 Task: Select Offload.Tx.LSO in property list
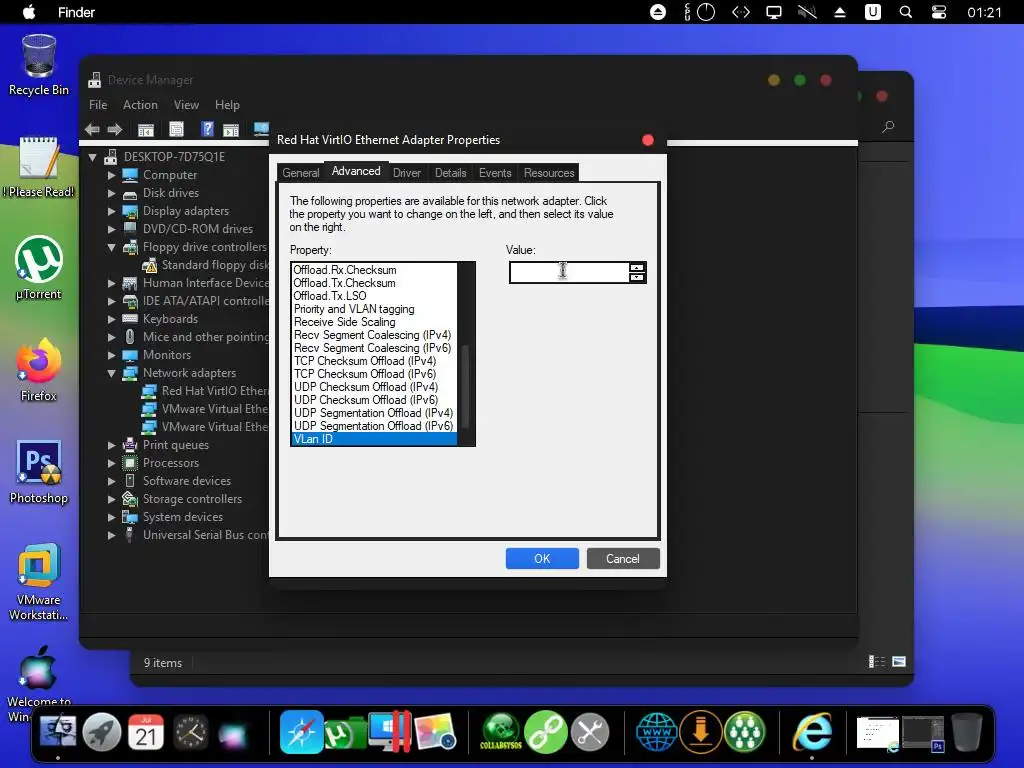tap(330, 296)
